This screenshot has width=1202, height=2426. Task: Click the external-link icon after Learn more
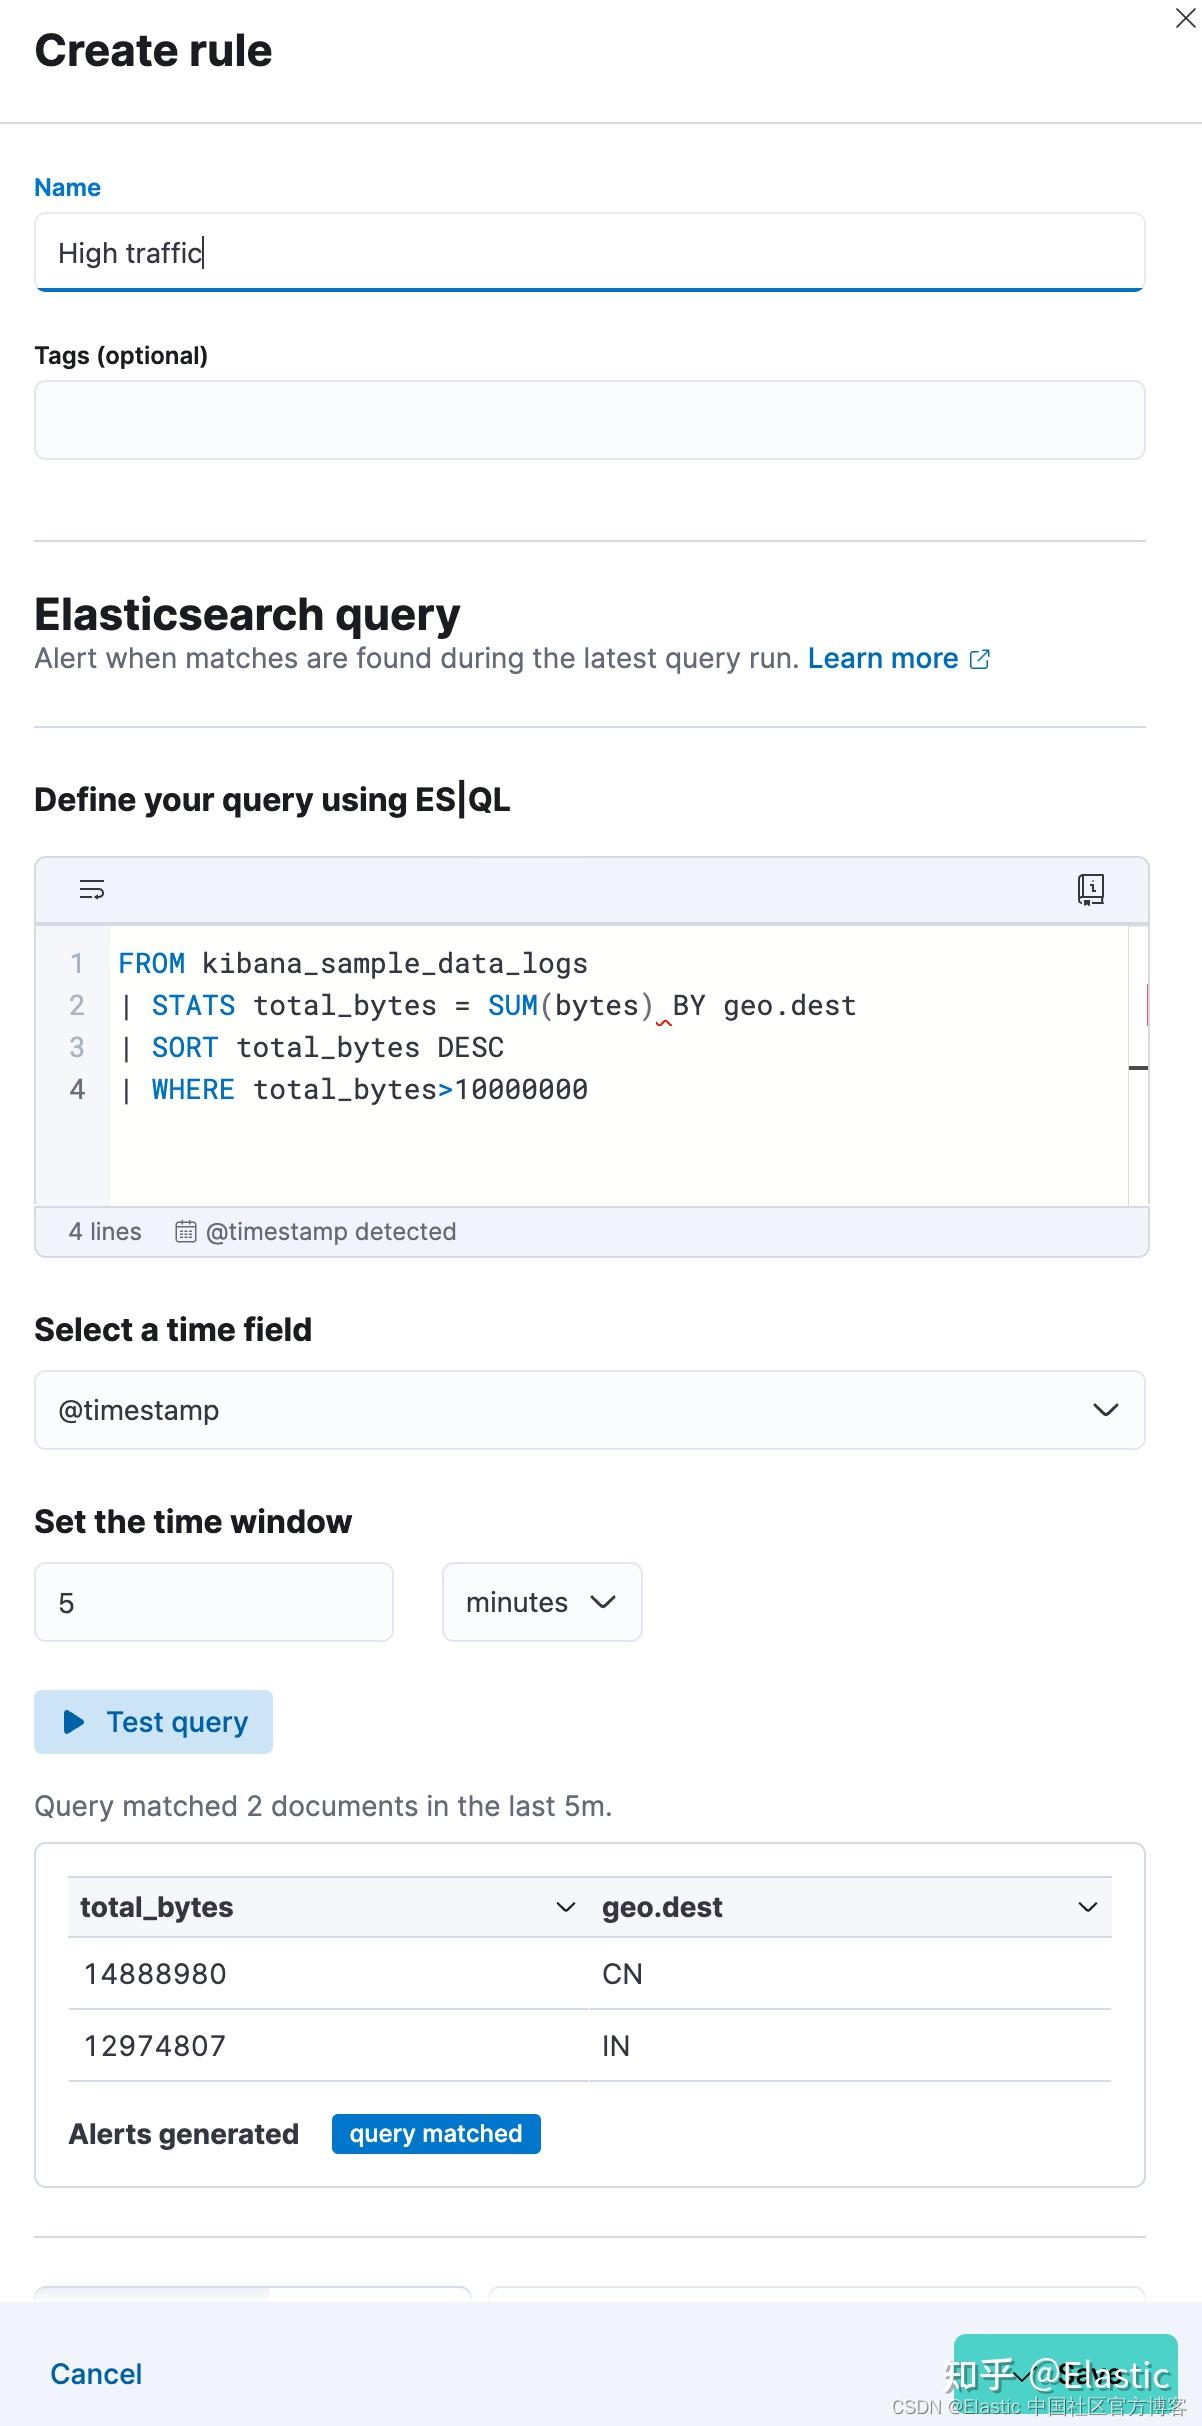[x=979, y=658]
